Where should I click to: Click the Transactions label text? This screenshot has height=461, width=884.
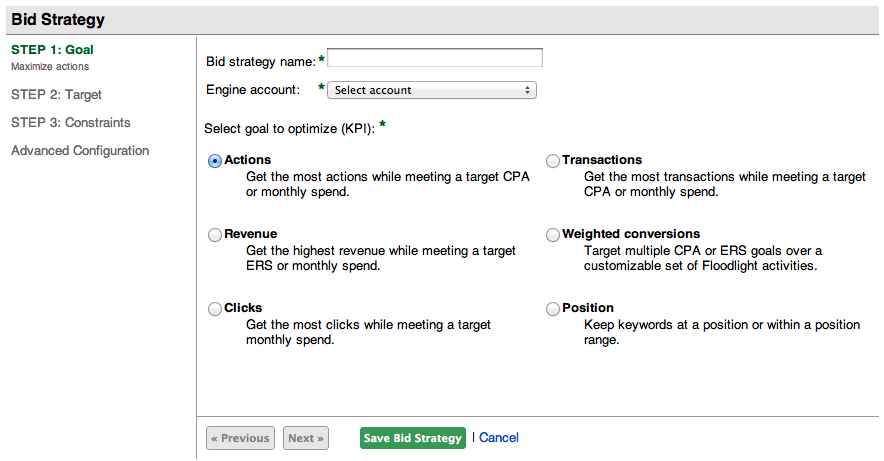602,160
